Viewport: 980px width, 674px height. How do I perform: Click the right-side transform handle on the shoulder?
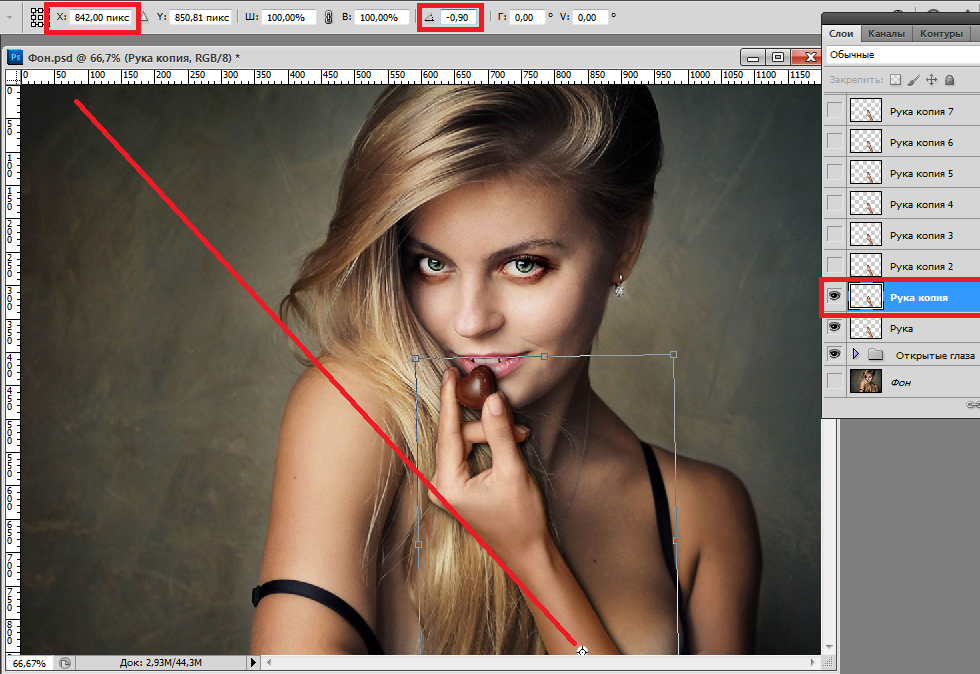pos(676,540)
